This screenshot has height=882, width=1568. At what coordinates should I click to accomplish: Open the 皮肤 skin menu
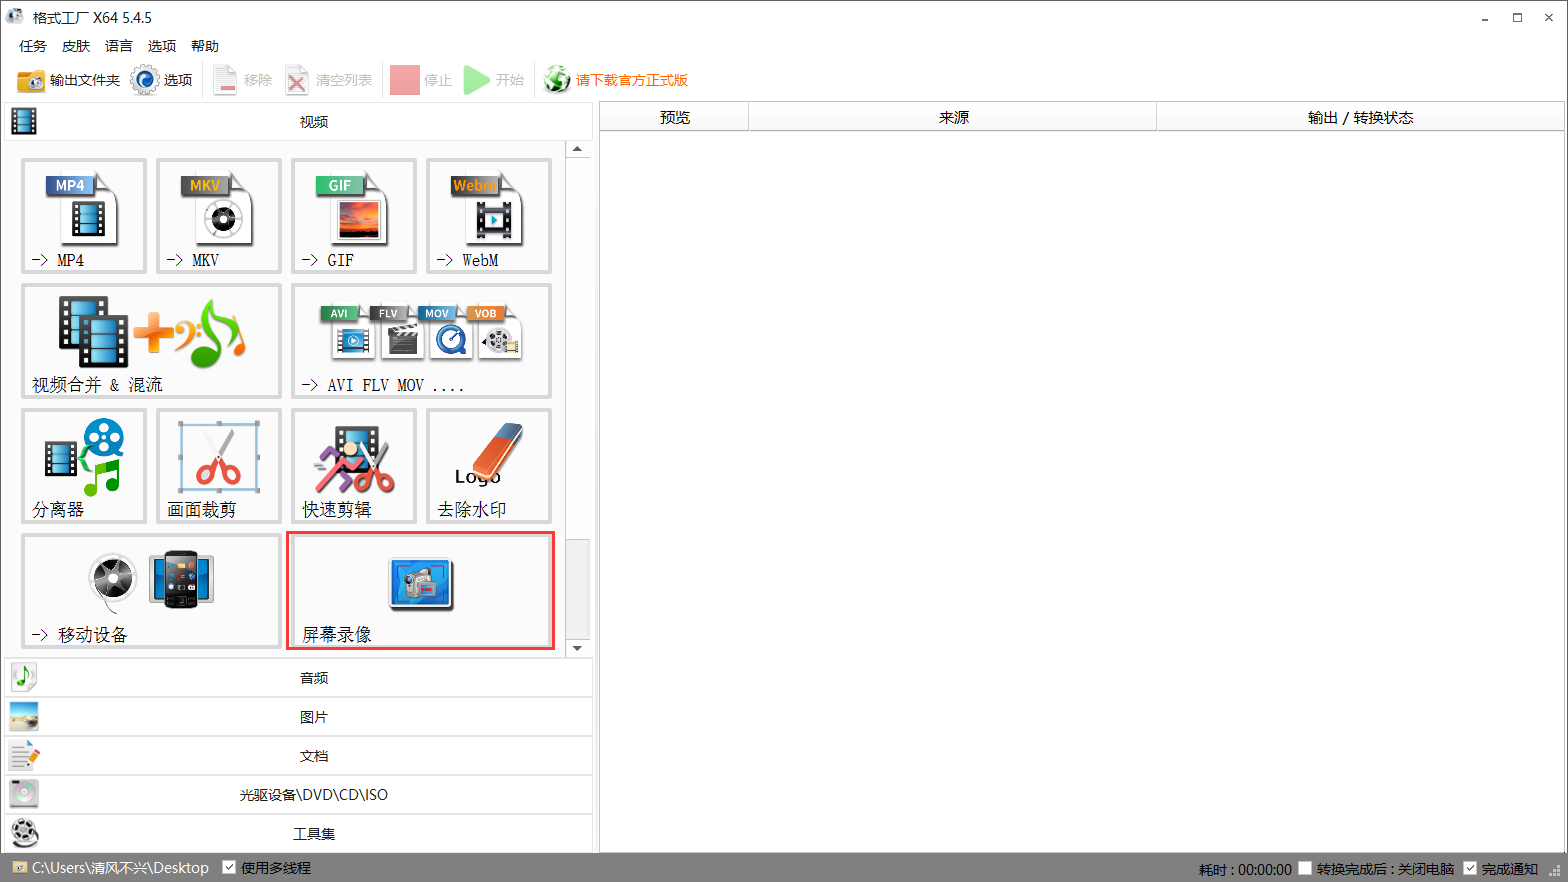click(76, 46)
